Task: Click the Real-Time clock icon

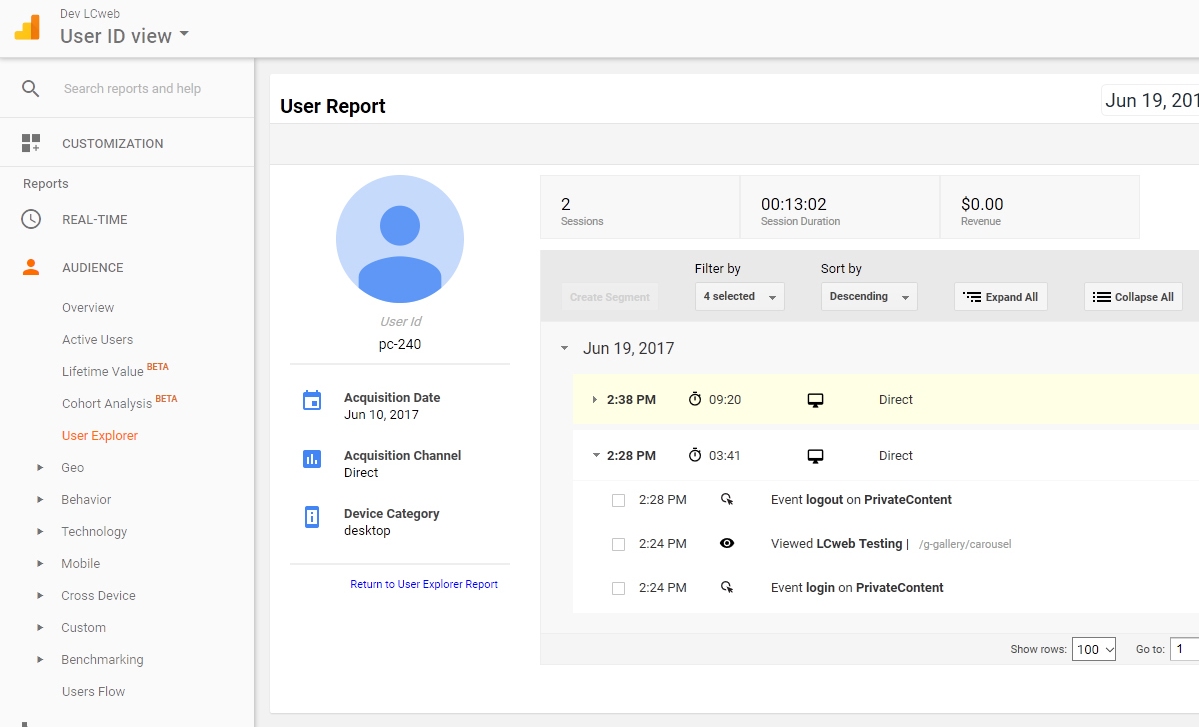Action: click(31, 219)
